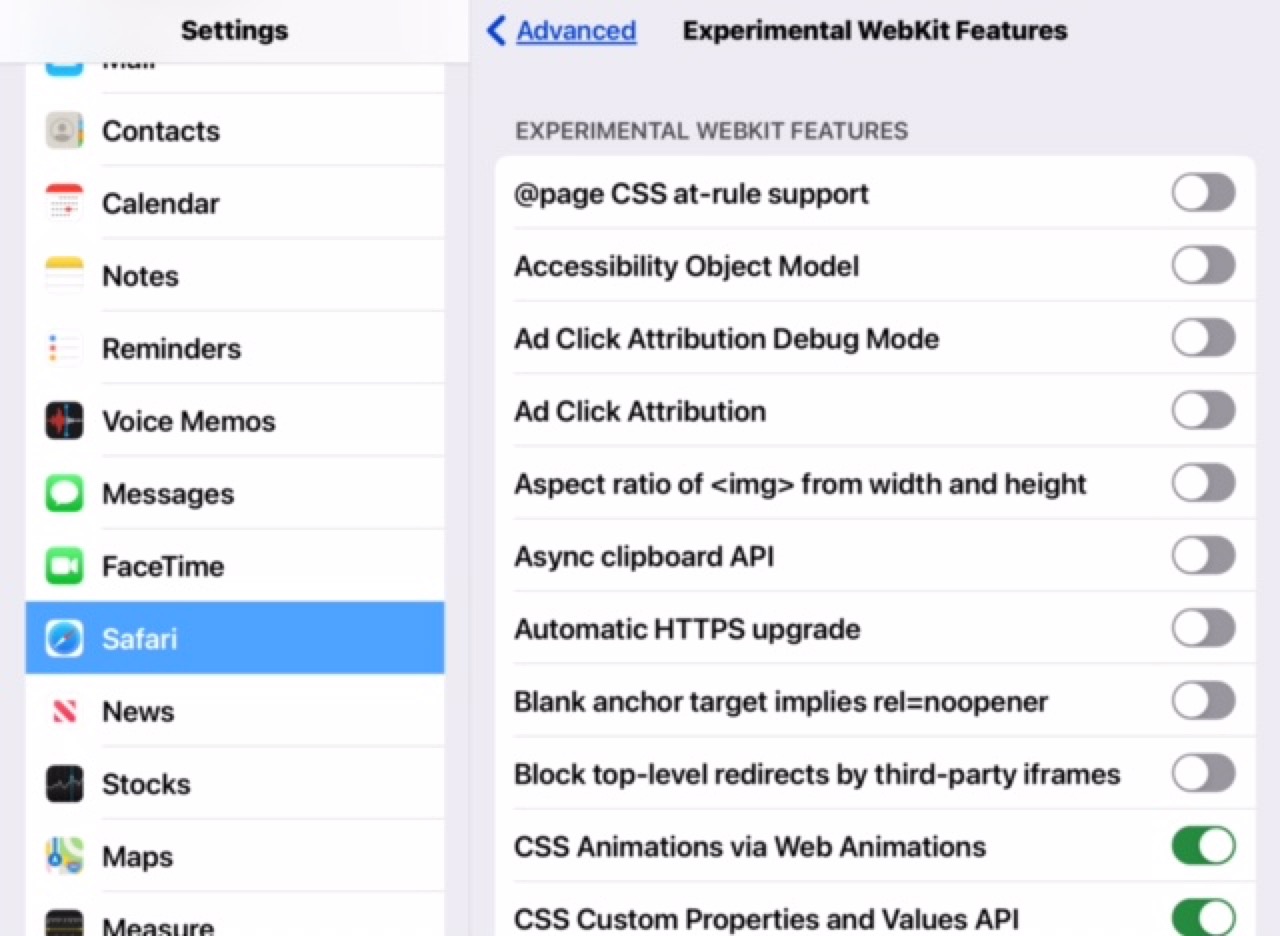This screenshot has width=1280, height=936.
Task: Open the Stocks chart icon
Action: click(x=64, y=784)
